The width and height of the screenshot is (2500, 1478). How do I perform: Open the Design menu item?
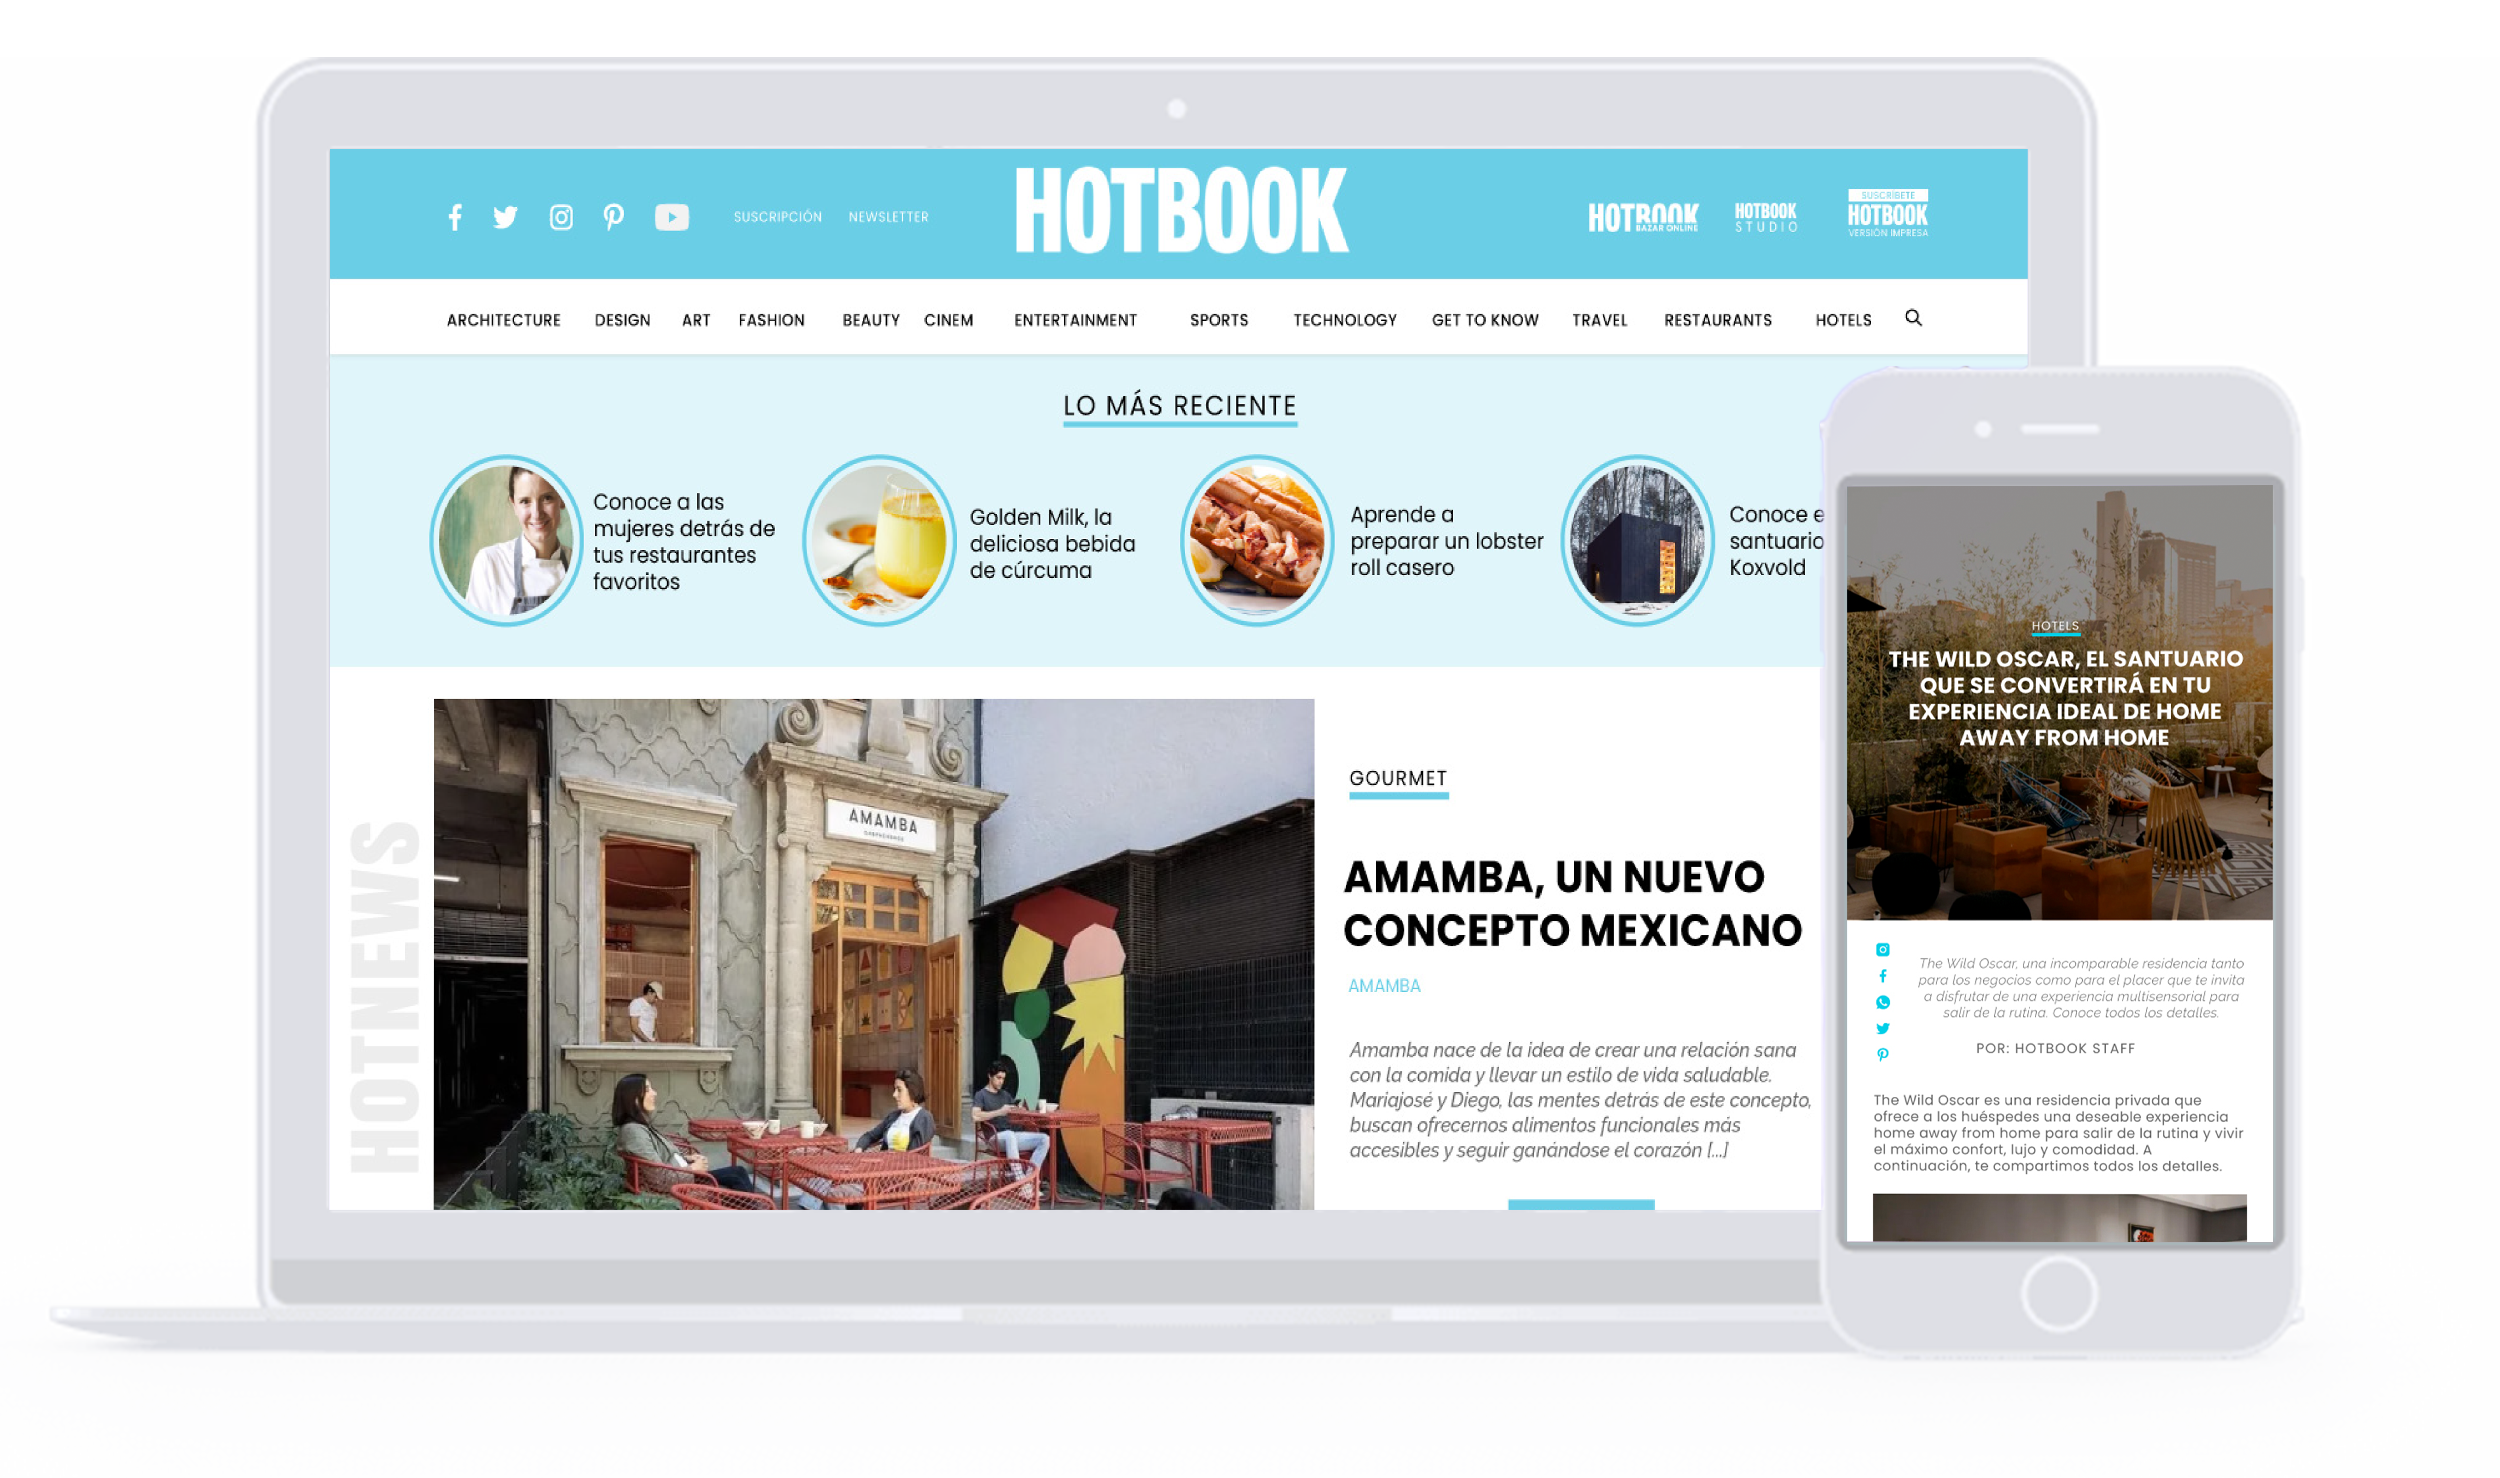[x=622, y=320]
